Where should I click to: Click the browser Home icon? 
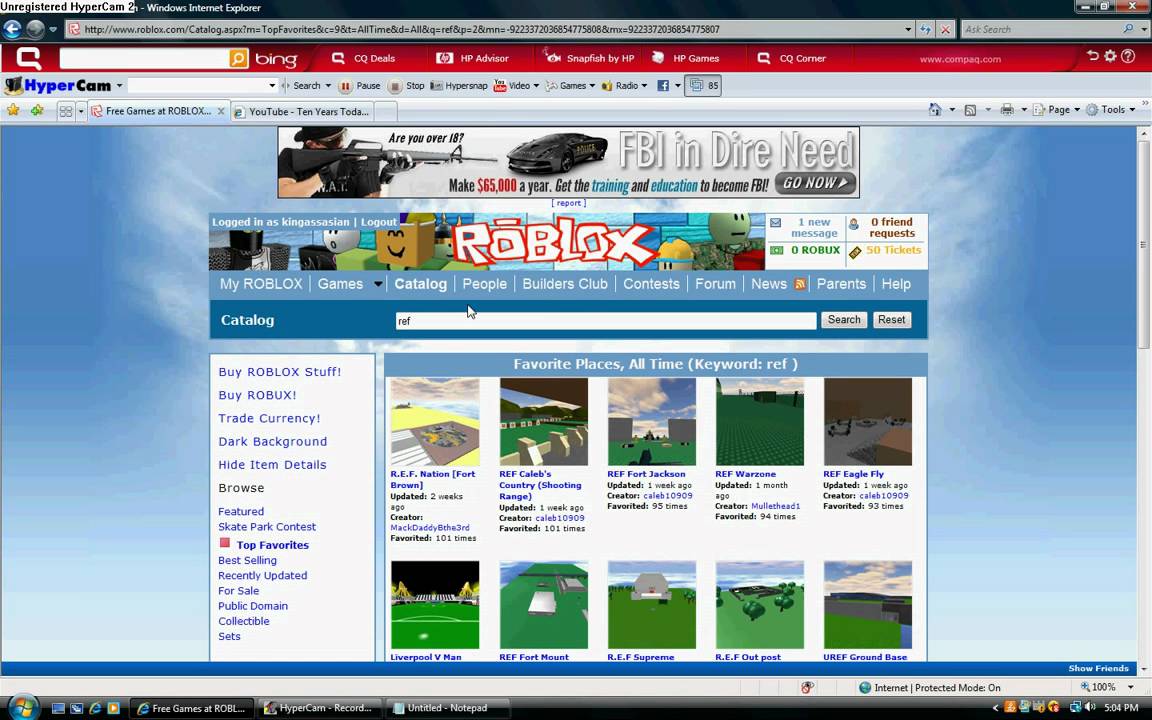(935, 109)
